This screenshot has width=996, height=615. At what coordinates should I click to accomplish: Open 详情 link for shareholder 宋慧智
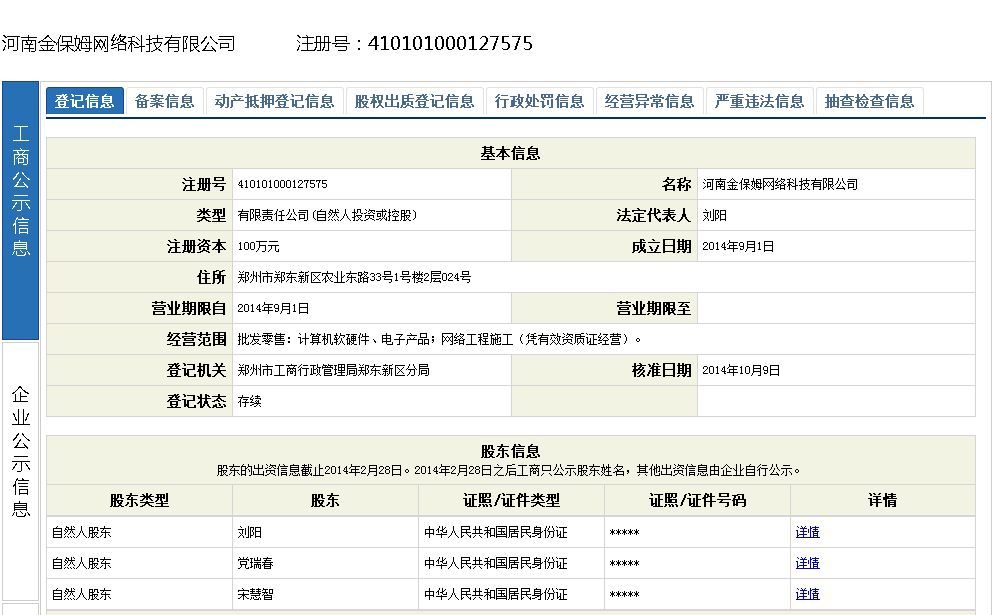pos(807,594)
